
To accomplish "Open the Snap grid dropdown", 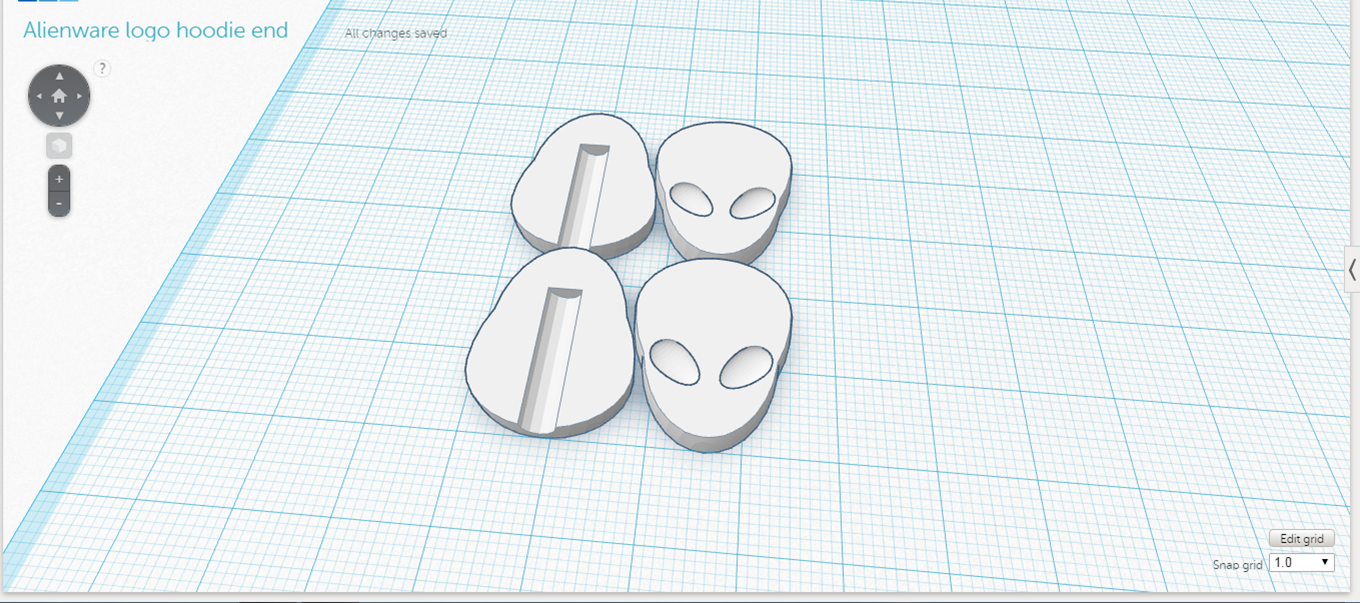I will tap(1301, 562).
